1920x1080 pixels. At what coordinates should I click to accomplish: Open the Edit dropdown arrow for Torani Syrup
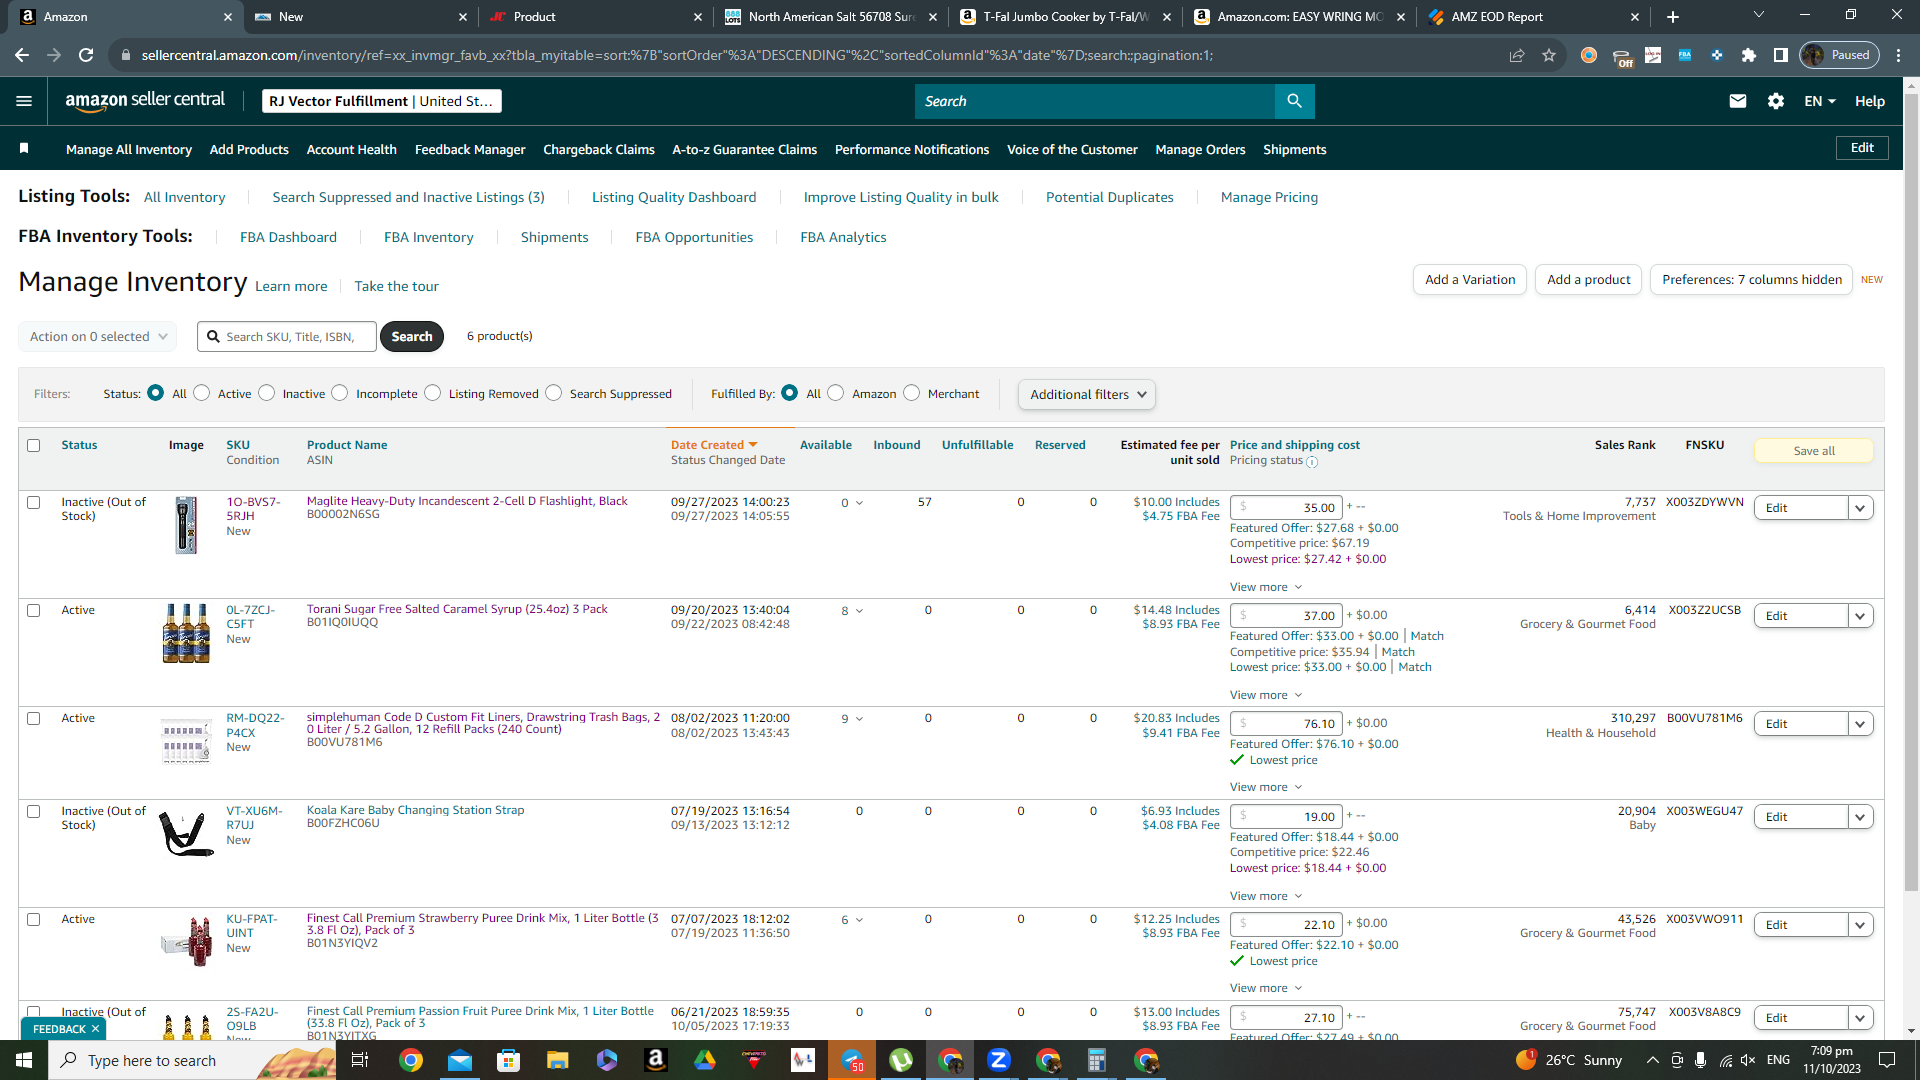point(1860,616)
